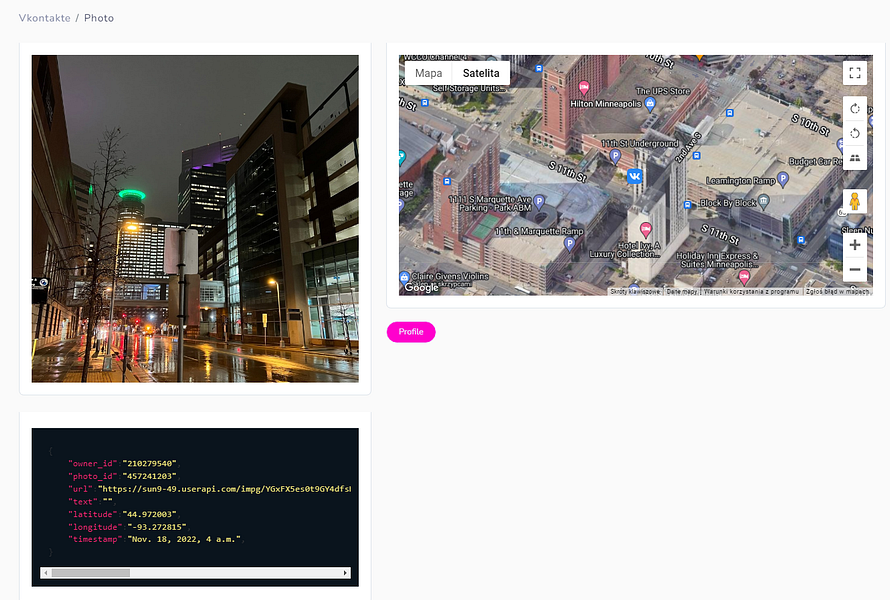Click the Pegman Street View icon
Screen dimensions: 890x600
click(855, 201)
